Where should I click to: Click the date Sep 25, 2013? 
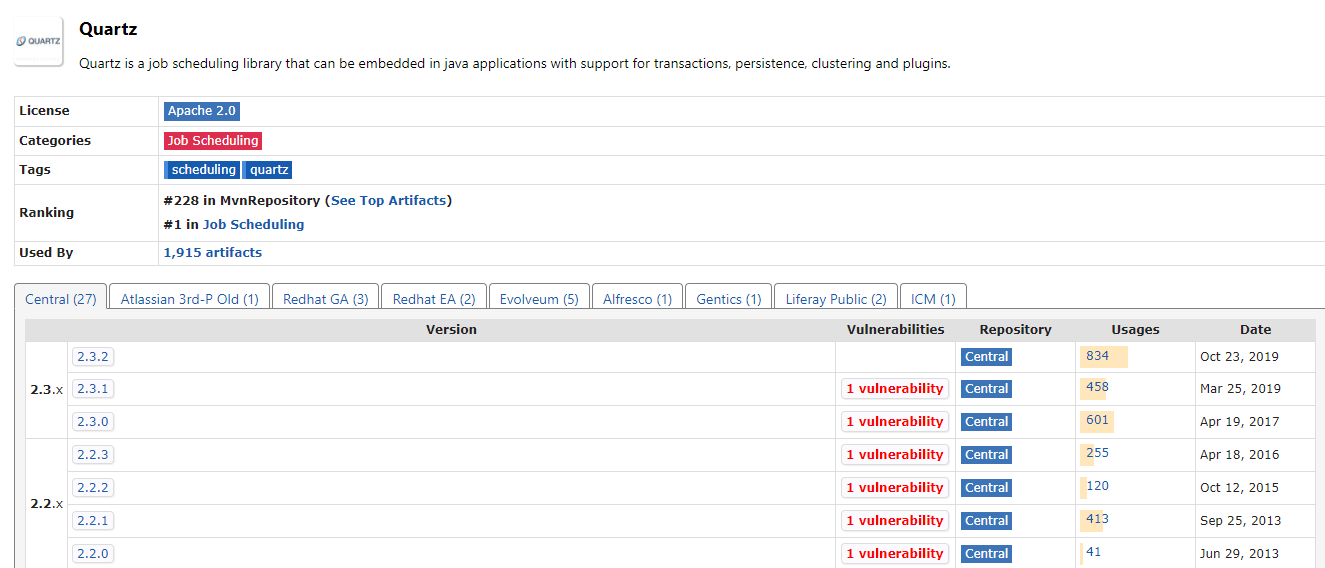[x=1239, y=521]
